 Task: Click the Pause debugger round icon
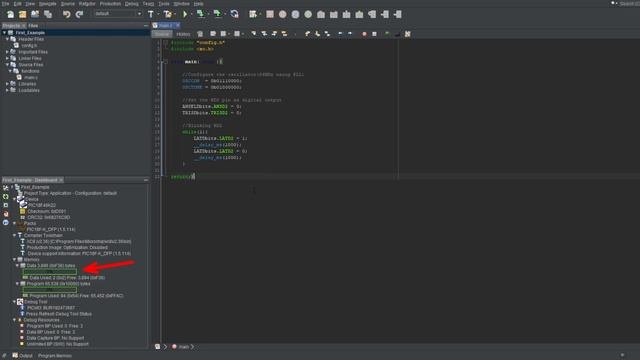pos(282,14)
